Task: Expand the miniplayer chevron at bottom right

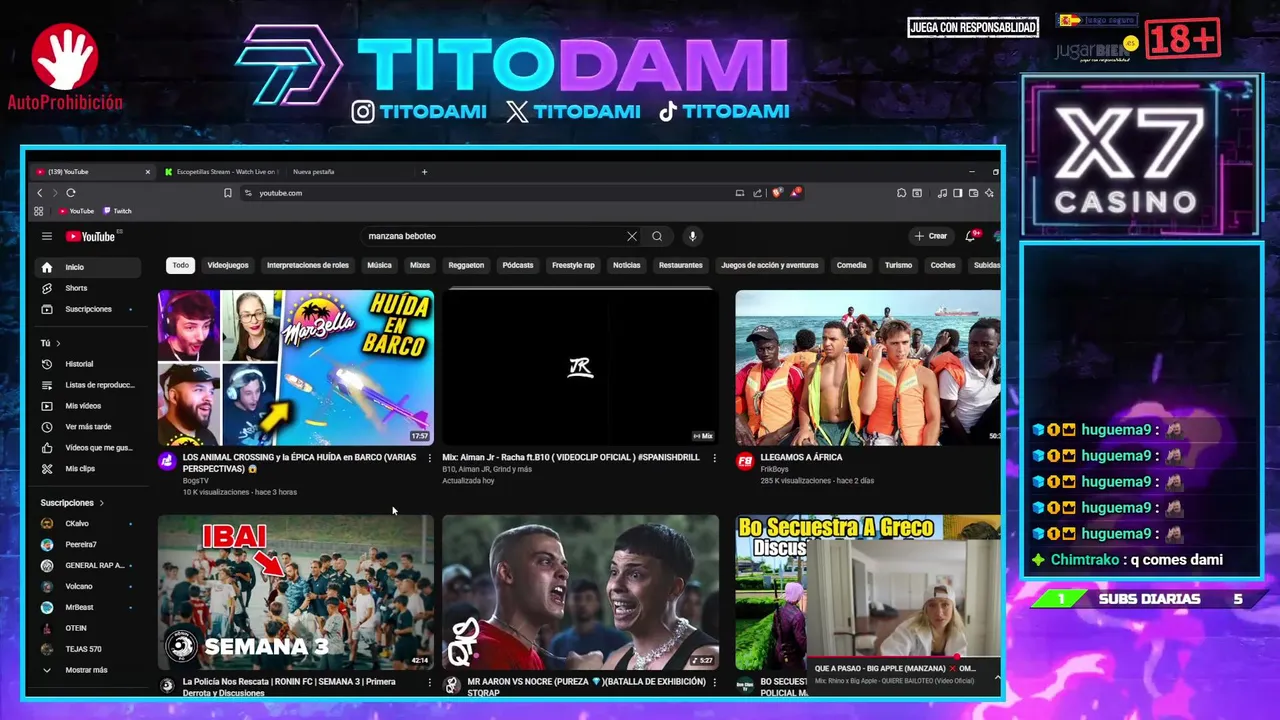Action: coord(997,678)
